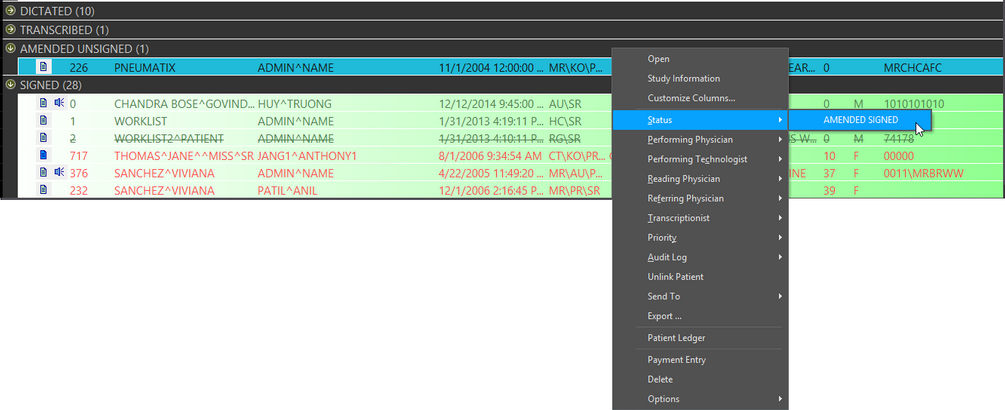Expand the TRANSCRIBED (1) group

(x=10, y=30)
